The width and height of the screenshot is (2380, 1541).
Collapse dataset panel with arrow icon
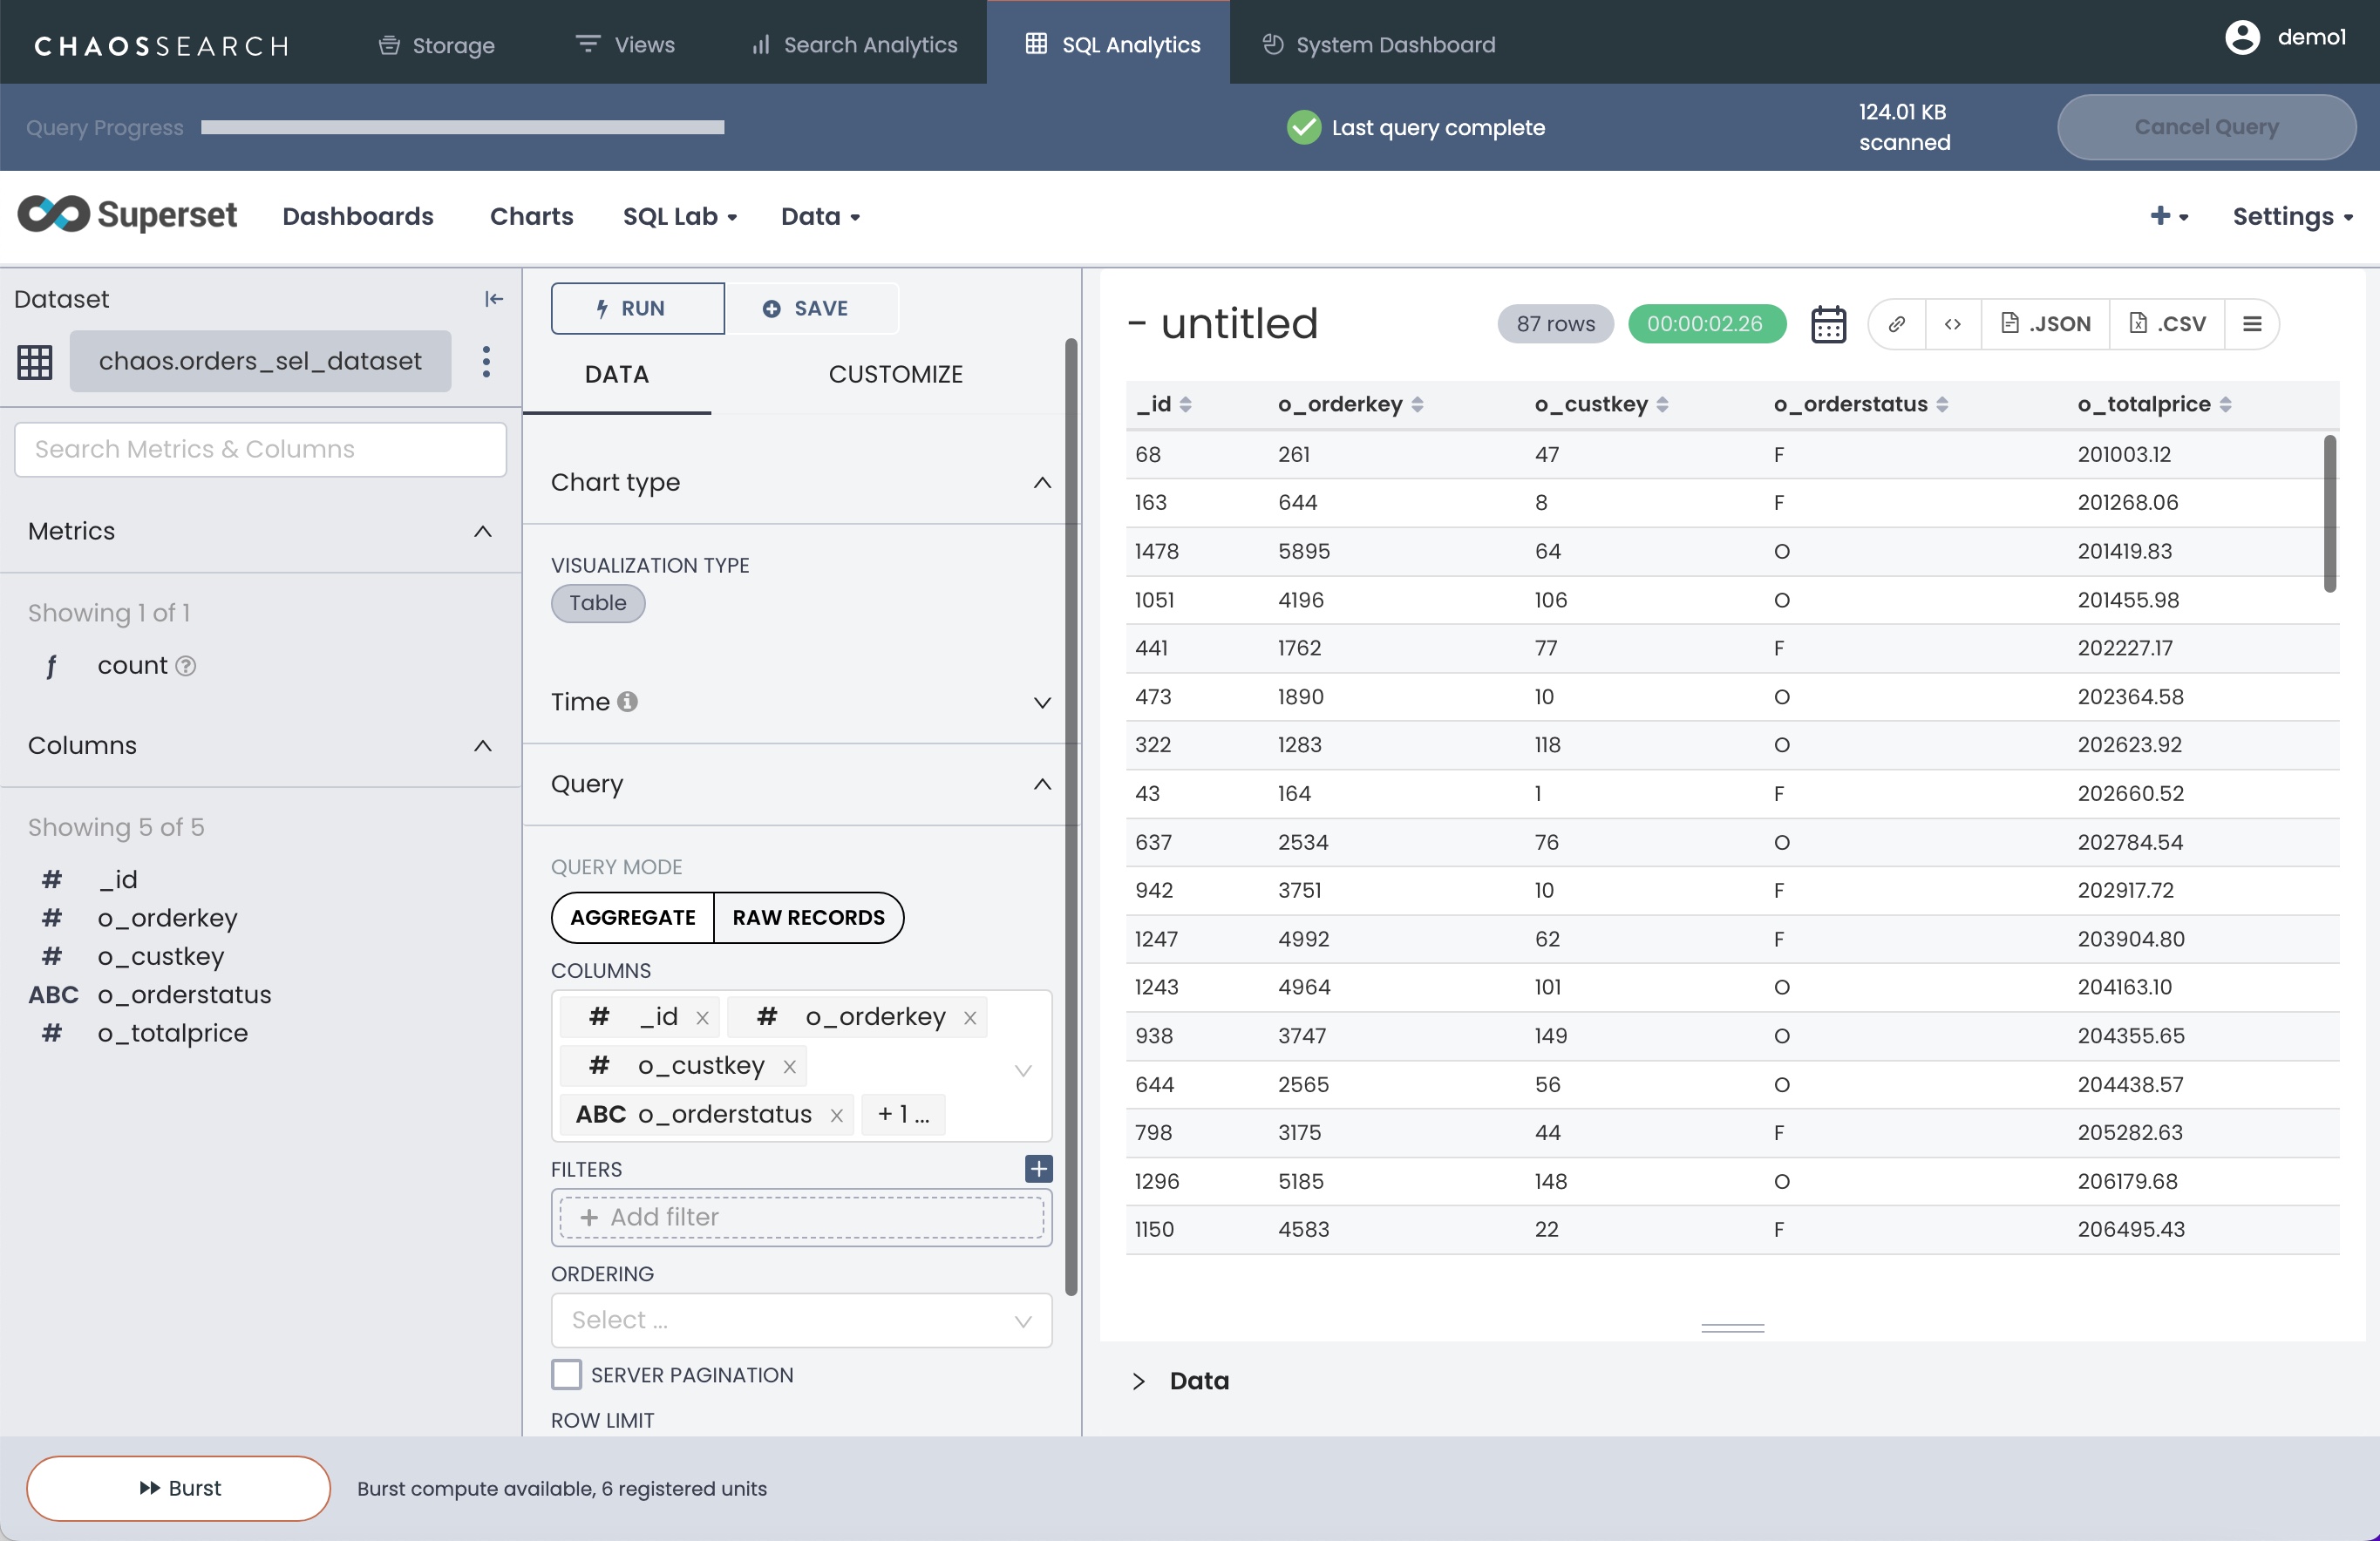click(493, 299)
